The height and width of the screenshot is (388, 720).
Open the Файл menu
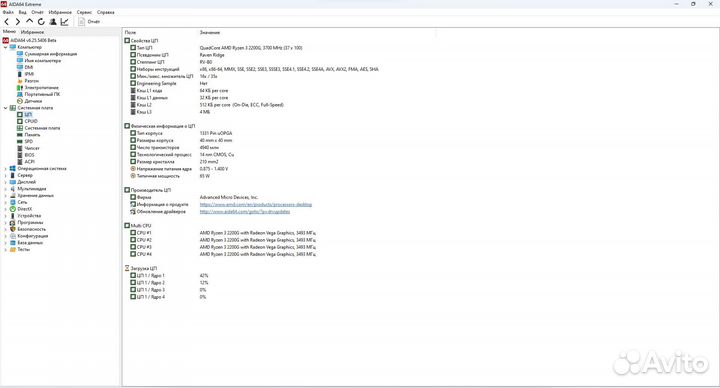pyautogui.click(x=8, y=12)
